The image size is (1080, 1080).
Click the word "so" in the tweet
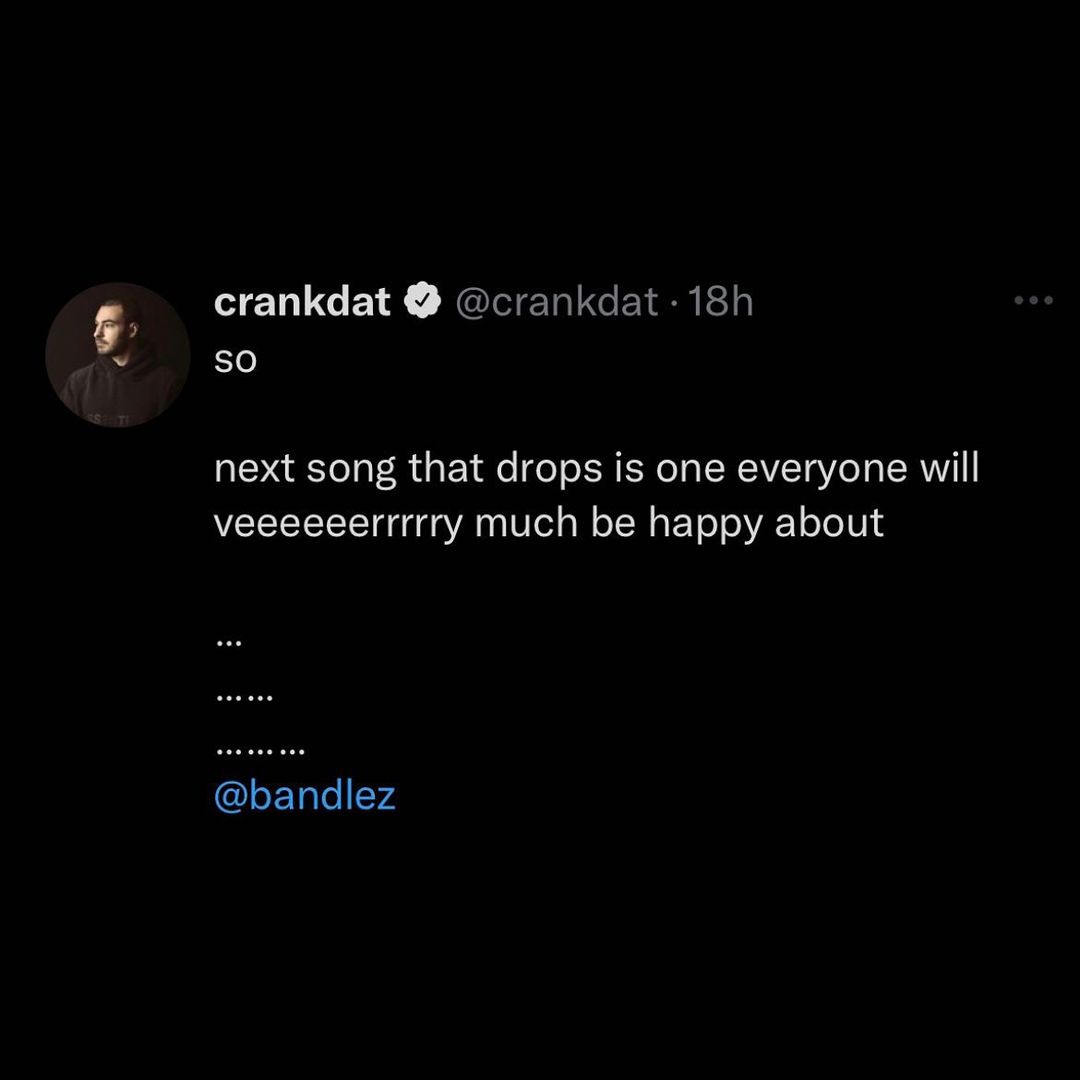coord(236,360)
